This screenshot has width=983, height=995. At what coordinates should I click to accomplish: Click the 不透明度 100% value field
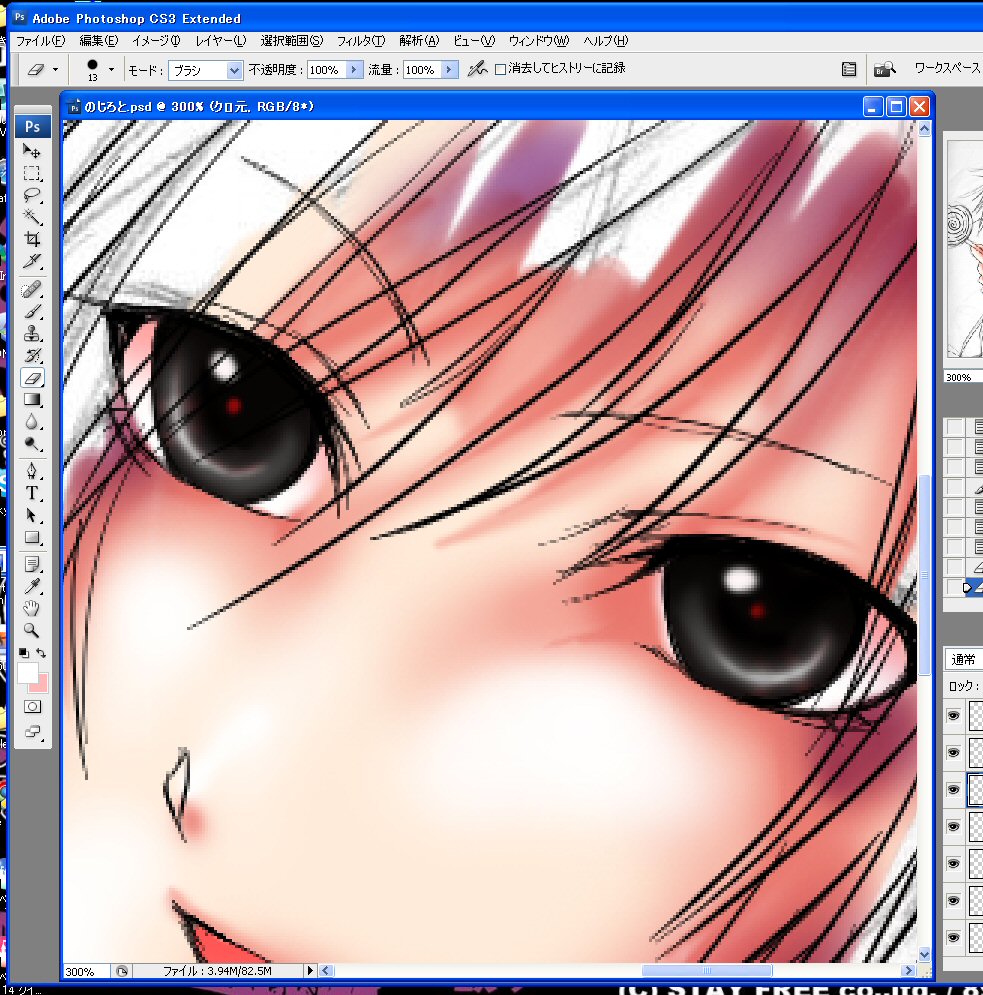click(326, 70)
